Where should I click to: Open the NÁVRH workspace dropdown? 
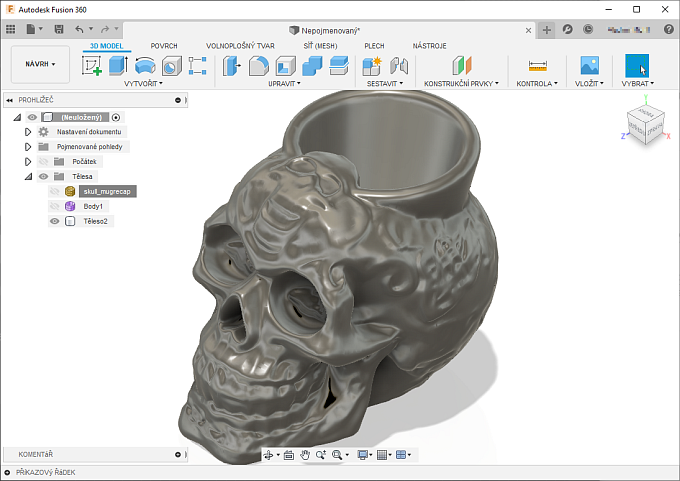pos(40,64)
